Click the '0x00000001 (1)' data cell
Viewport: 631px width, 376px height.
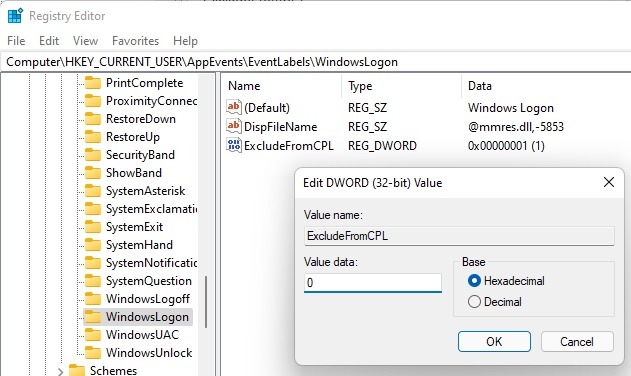point(506,146)
